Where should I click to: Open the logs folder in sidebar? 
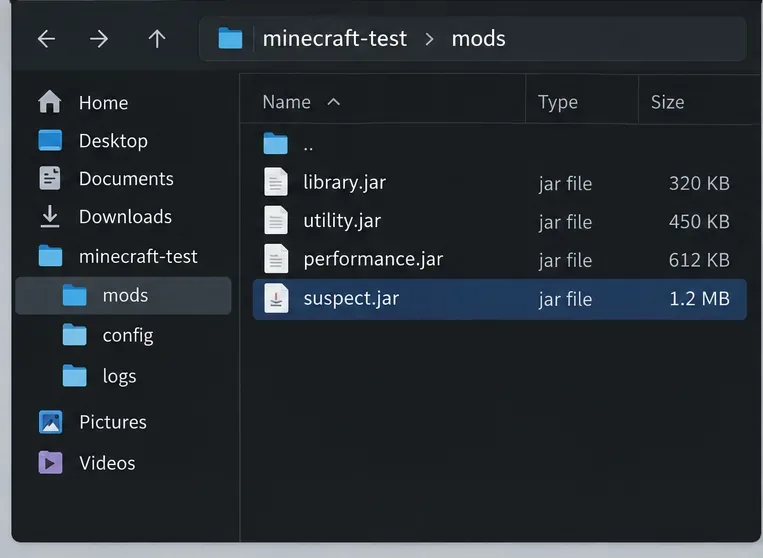point(119,377)
